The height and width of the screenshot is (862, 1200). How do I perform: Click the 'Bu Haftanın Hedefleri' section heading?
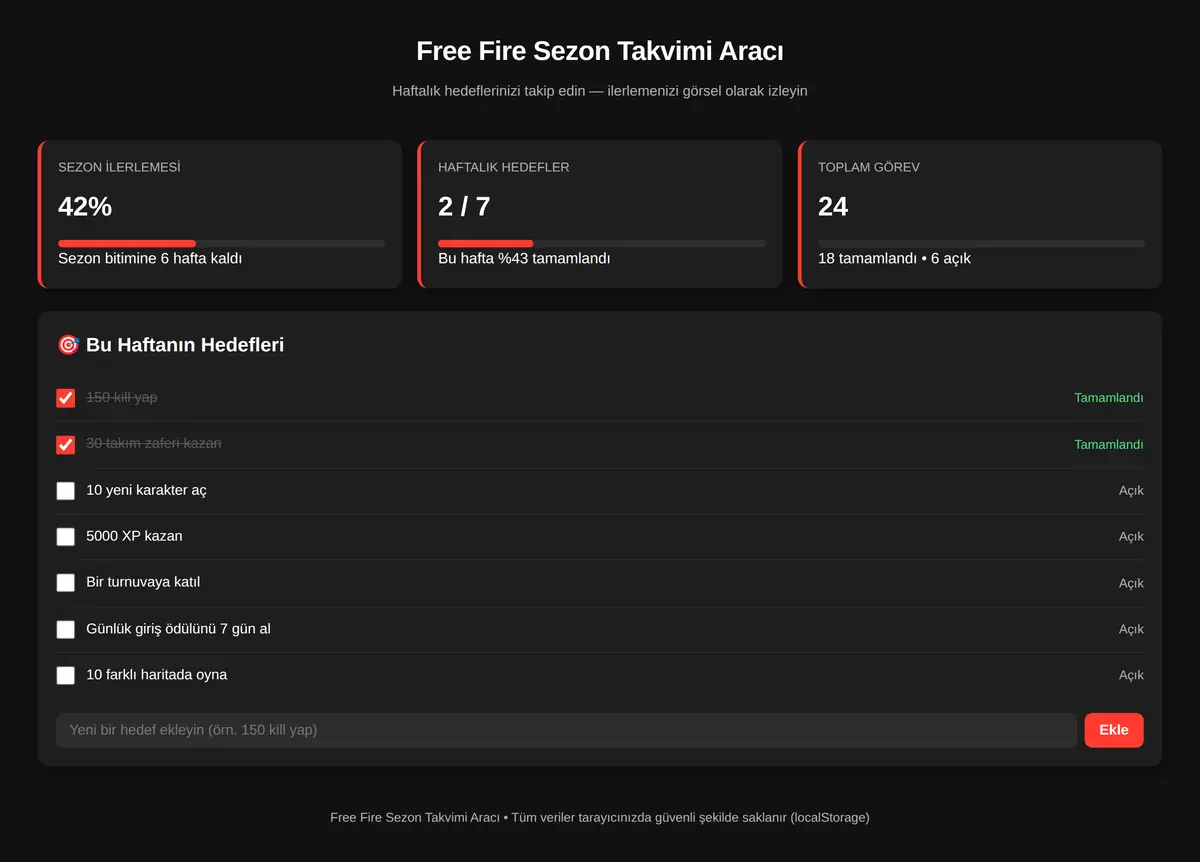(185, 345)
